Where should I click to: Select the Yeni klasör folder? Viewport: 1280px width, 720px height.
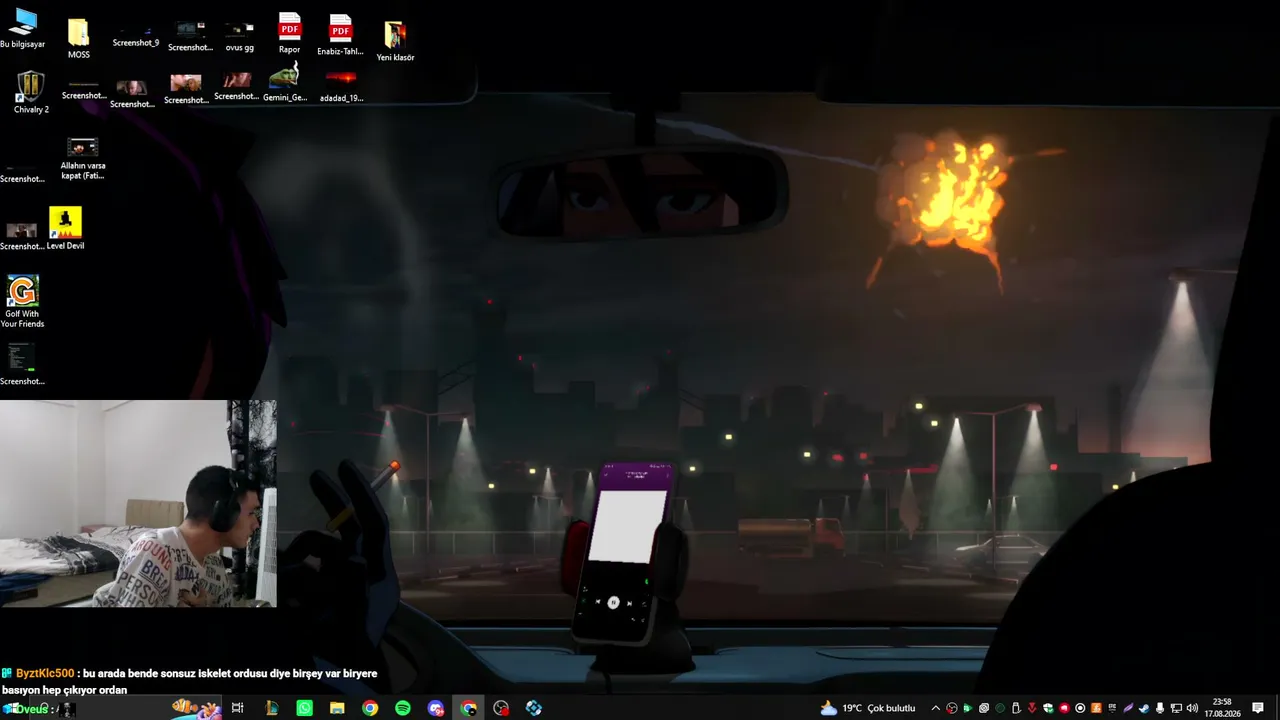(x=395, y=40)
